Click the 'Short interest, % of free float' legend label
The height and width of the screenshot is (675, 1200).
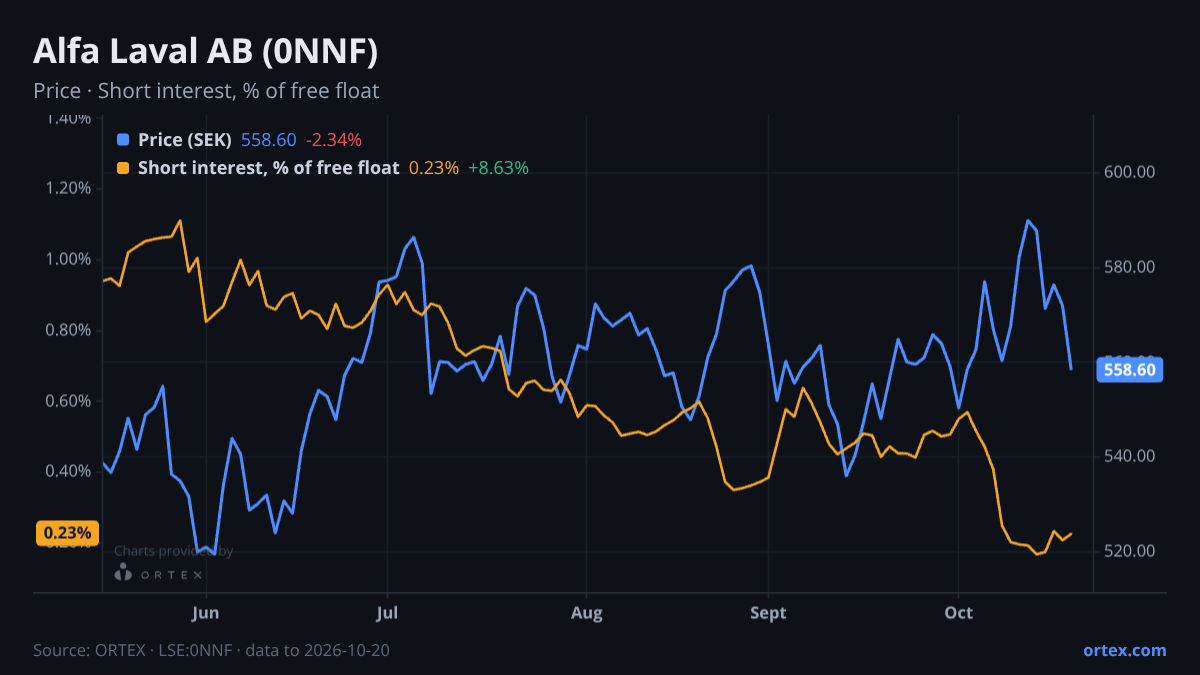tap(268, 168)
